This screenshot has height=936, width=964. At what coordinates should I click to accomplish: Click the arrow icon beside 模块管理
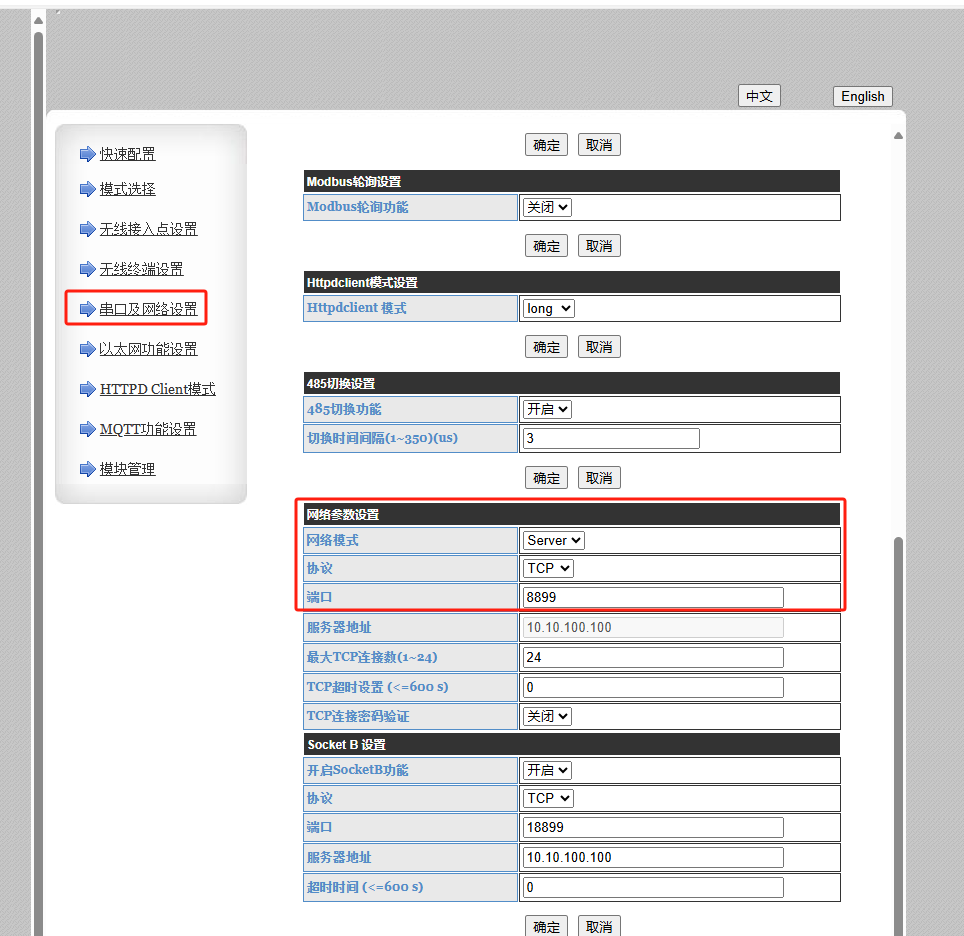(87, 469)
